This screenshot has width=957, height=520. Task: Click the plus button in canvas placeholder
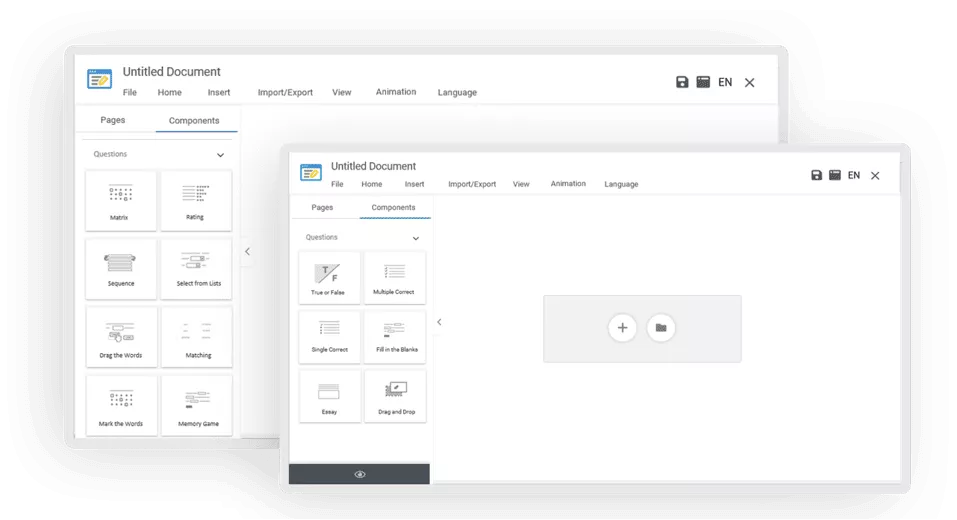pyautogui.click(x=622, y=328)
